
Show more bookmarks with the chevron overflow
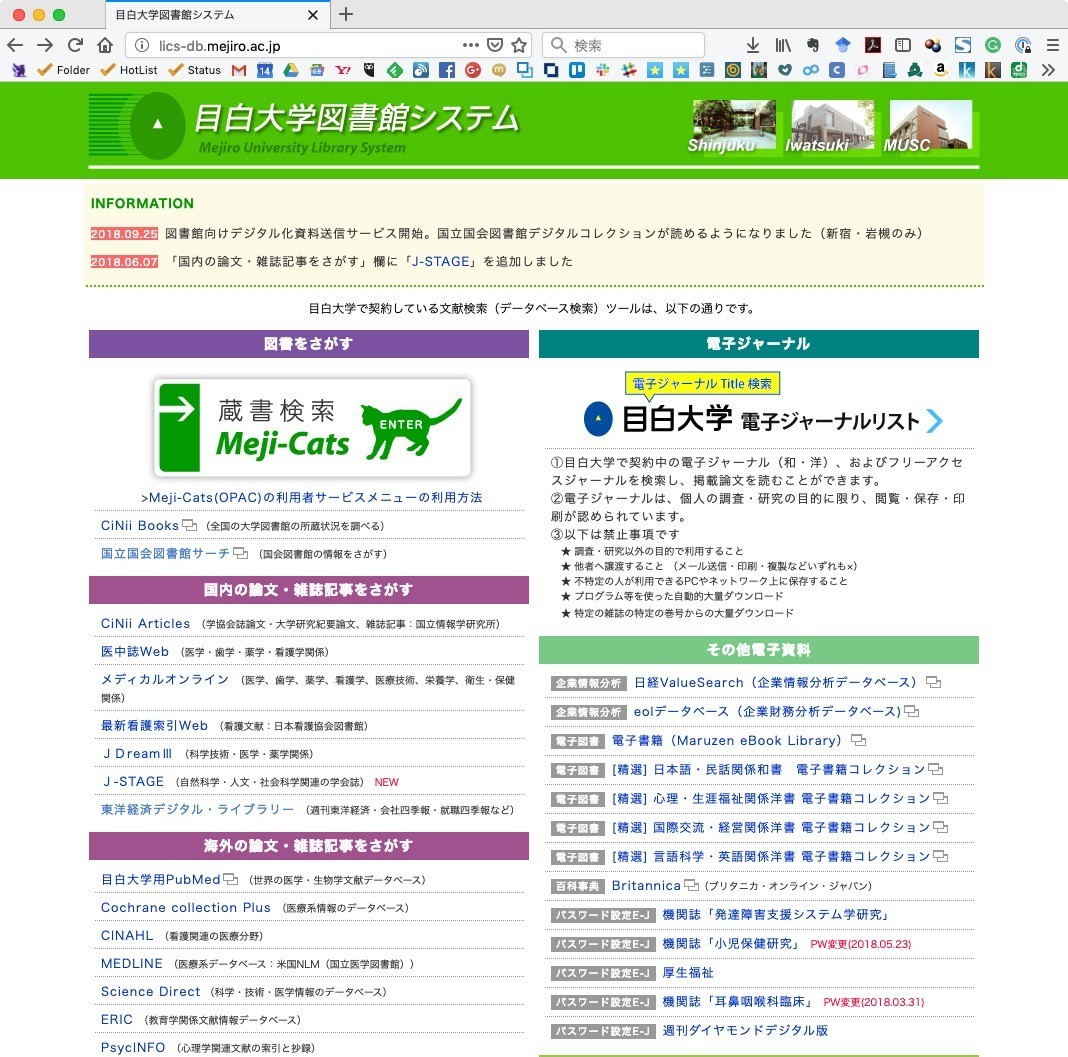coord(1048,69)
